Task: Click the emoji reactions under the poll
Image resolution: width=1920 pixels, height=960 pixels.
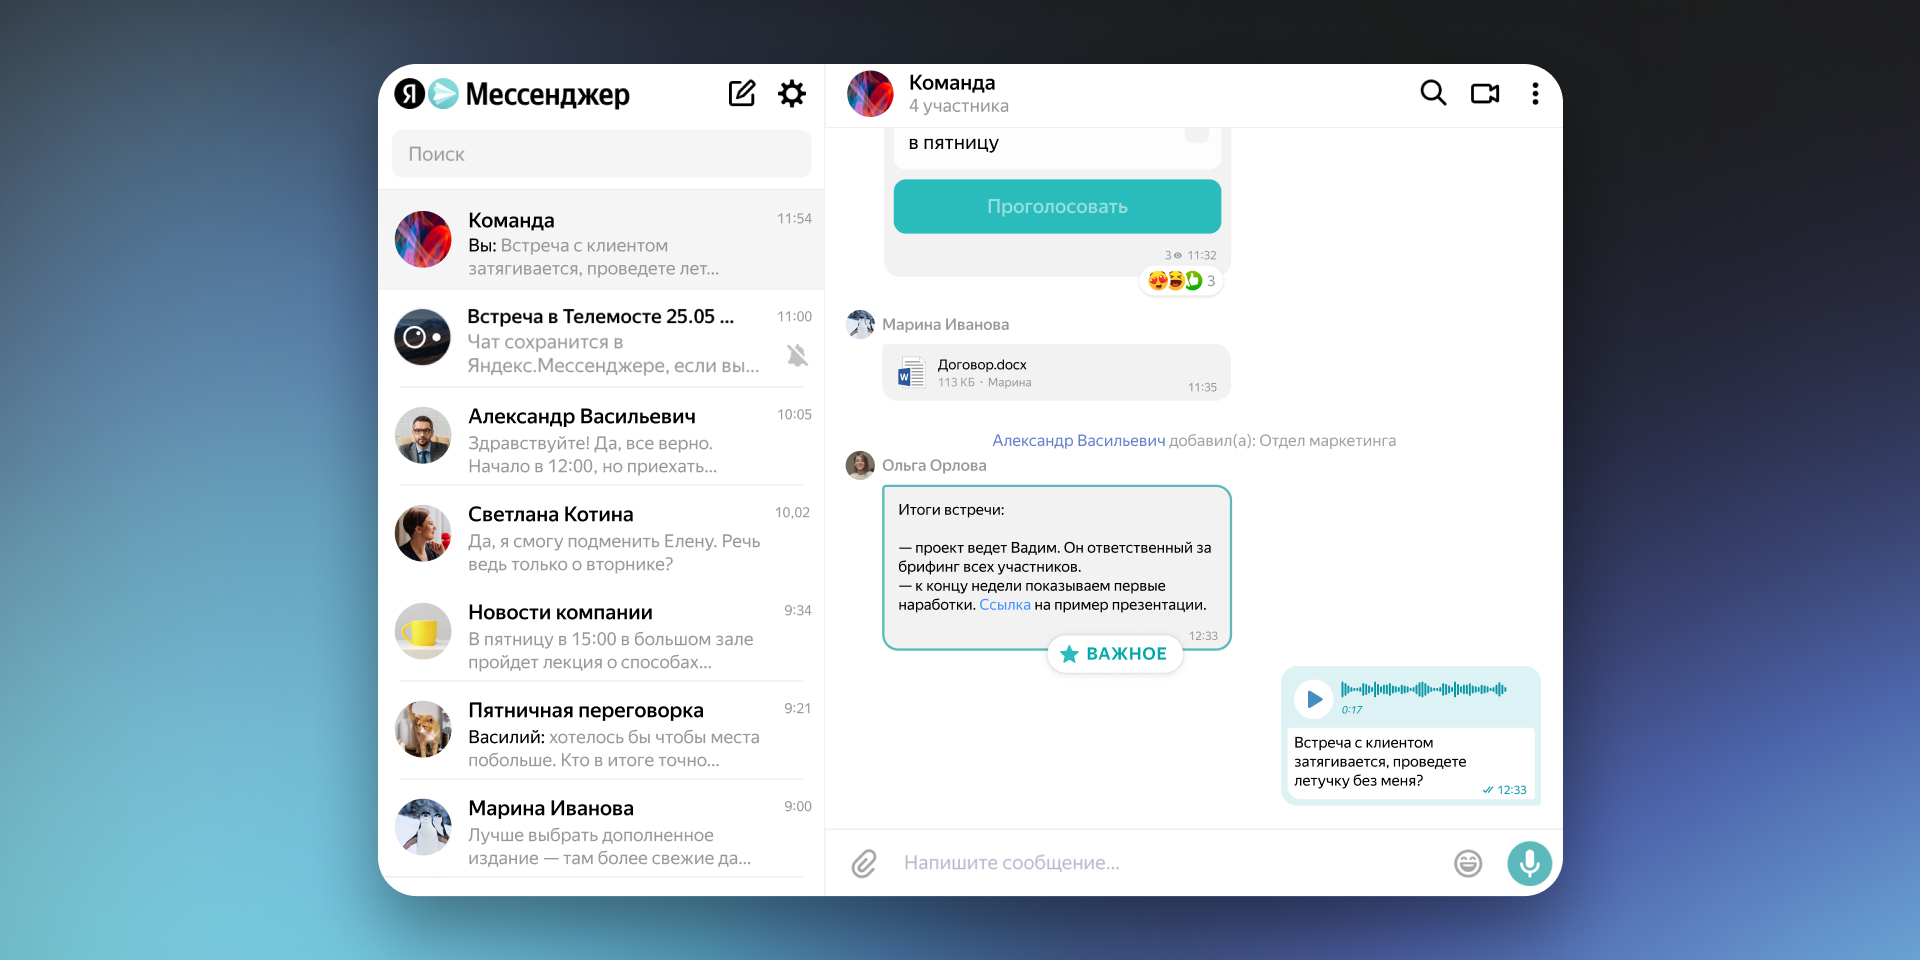Action: pyautogui.click(x=1181, y=281)
